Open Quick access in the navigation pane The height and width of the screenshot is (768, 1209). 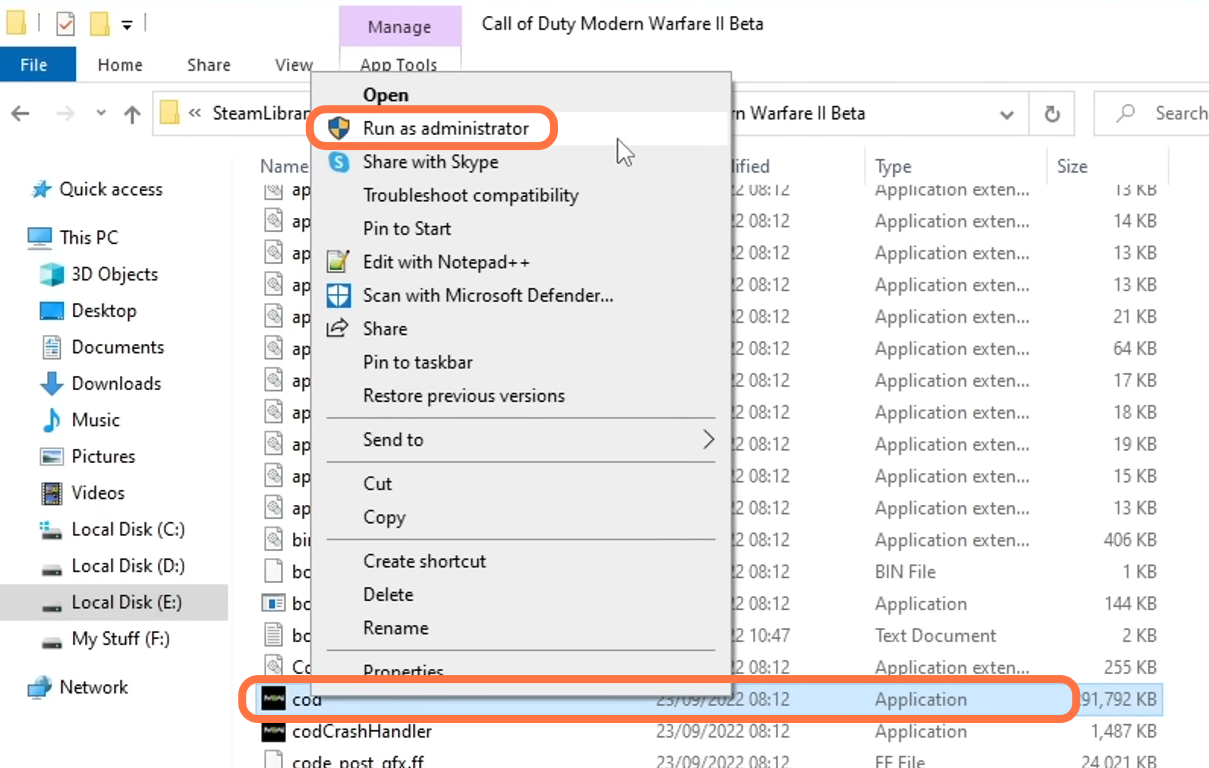[97, 189]
